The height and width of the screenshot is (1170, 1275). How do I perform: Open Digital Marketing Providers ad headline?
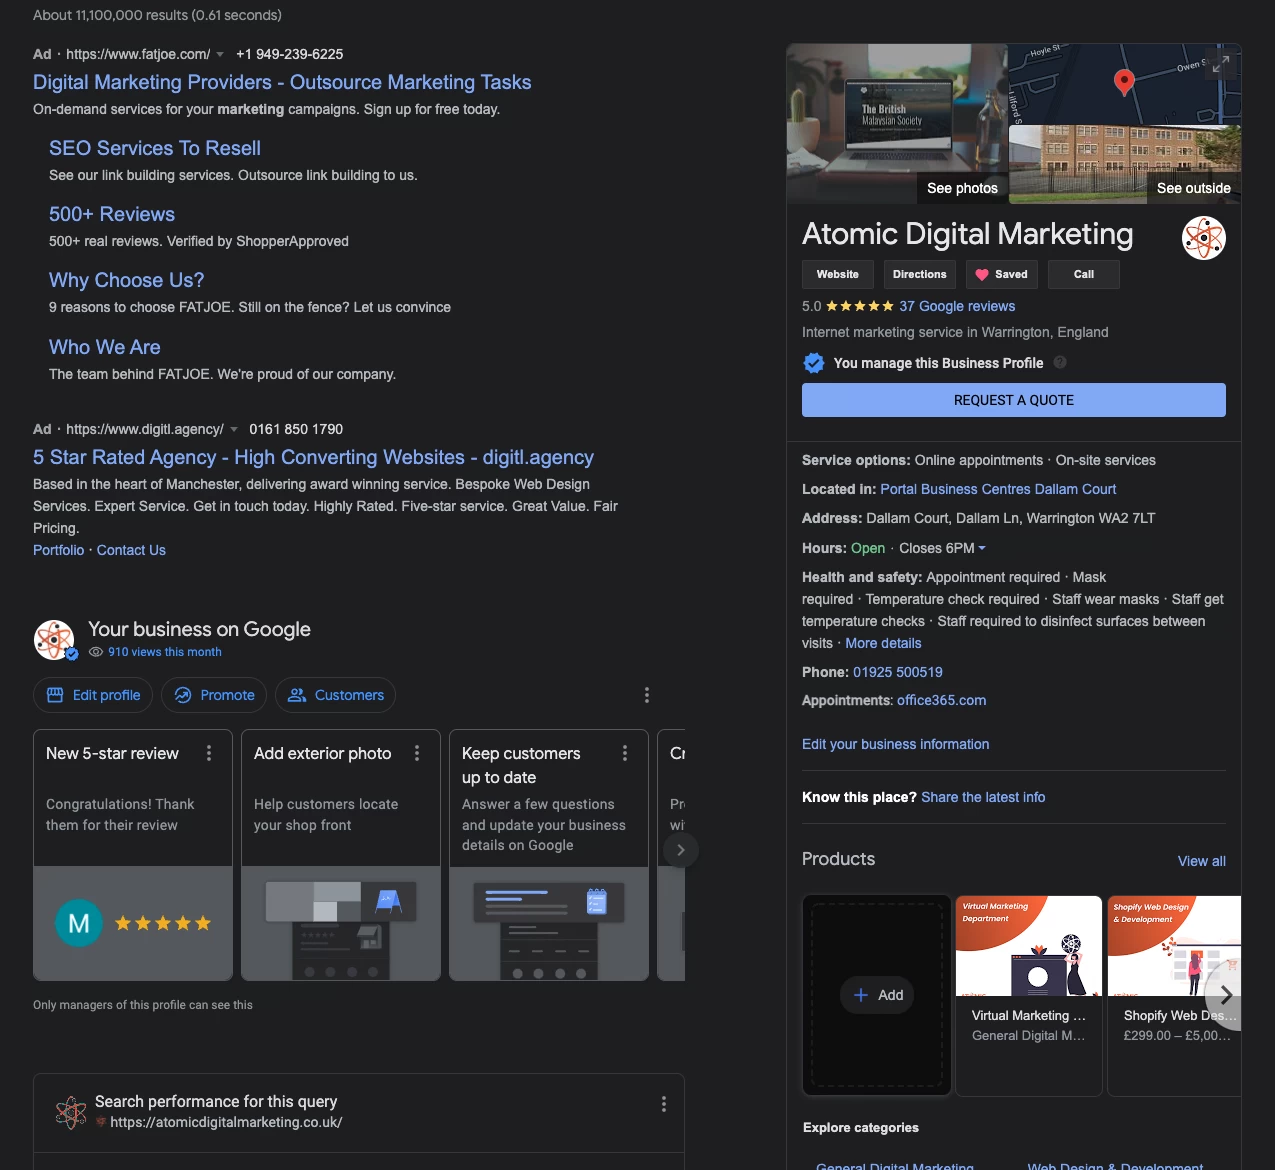coord(282,82)
